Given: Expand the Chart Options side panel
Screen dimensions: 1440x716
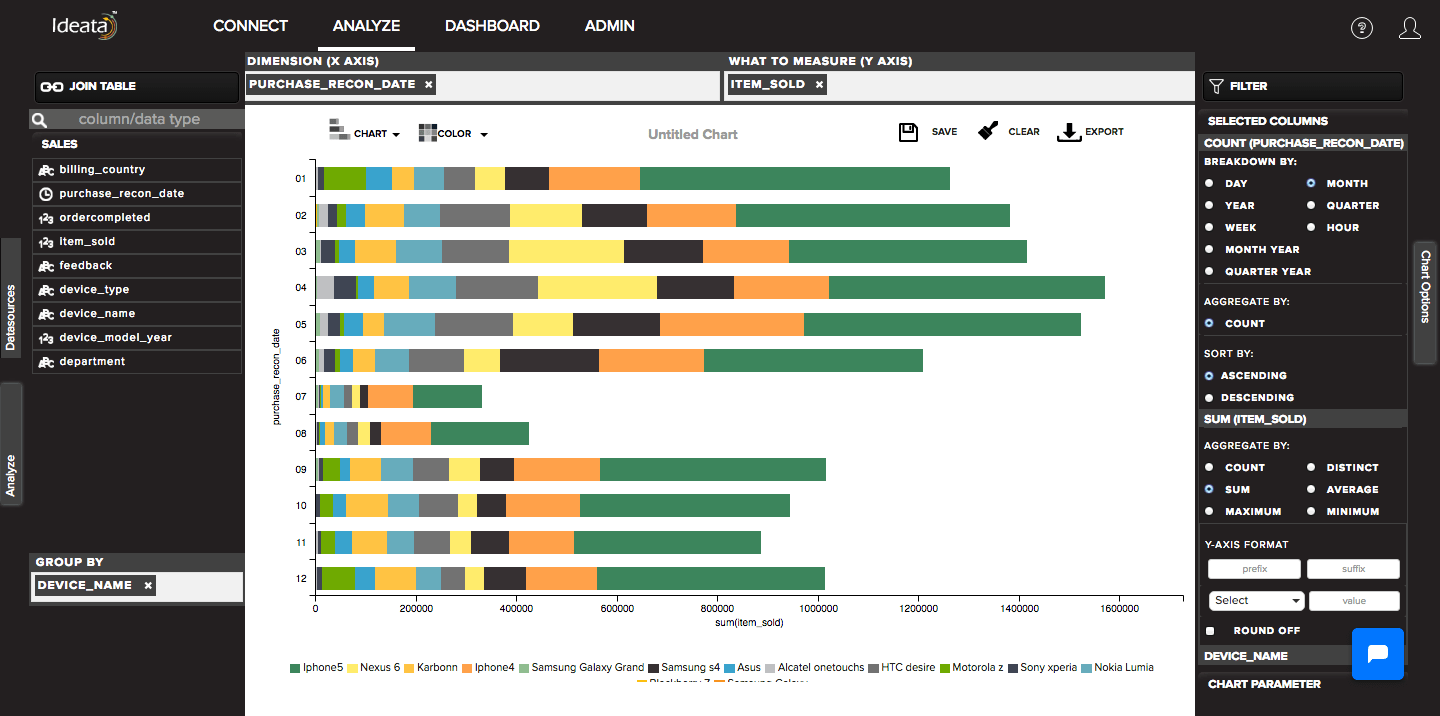Looking at the screenshot, I should [1425, 302].
